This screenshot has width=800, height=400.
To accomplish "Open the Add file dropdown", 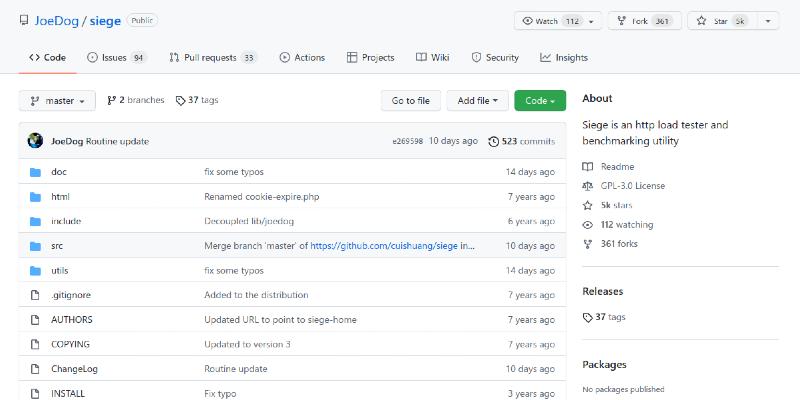I will pos(477,101).
